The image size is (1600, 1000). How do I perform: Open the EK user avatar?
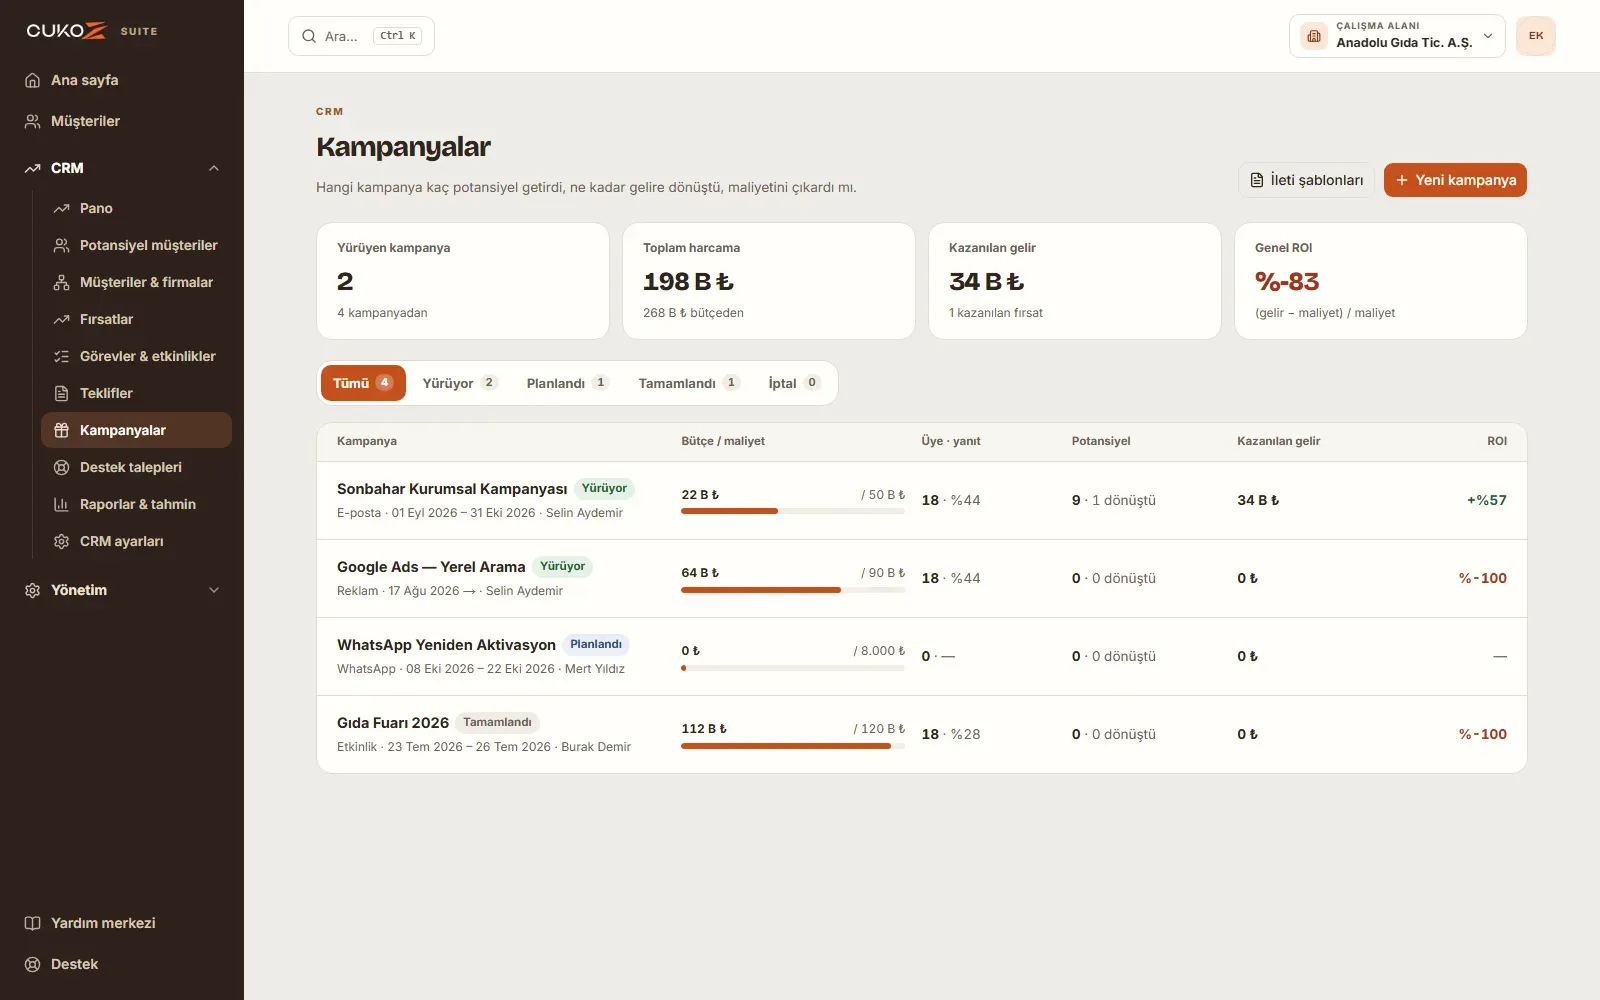[1536, 36]
